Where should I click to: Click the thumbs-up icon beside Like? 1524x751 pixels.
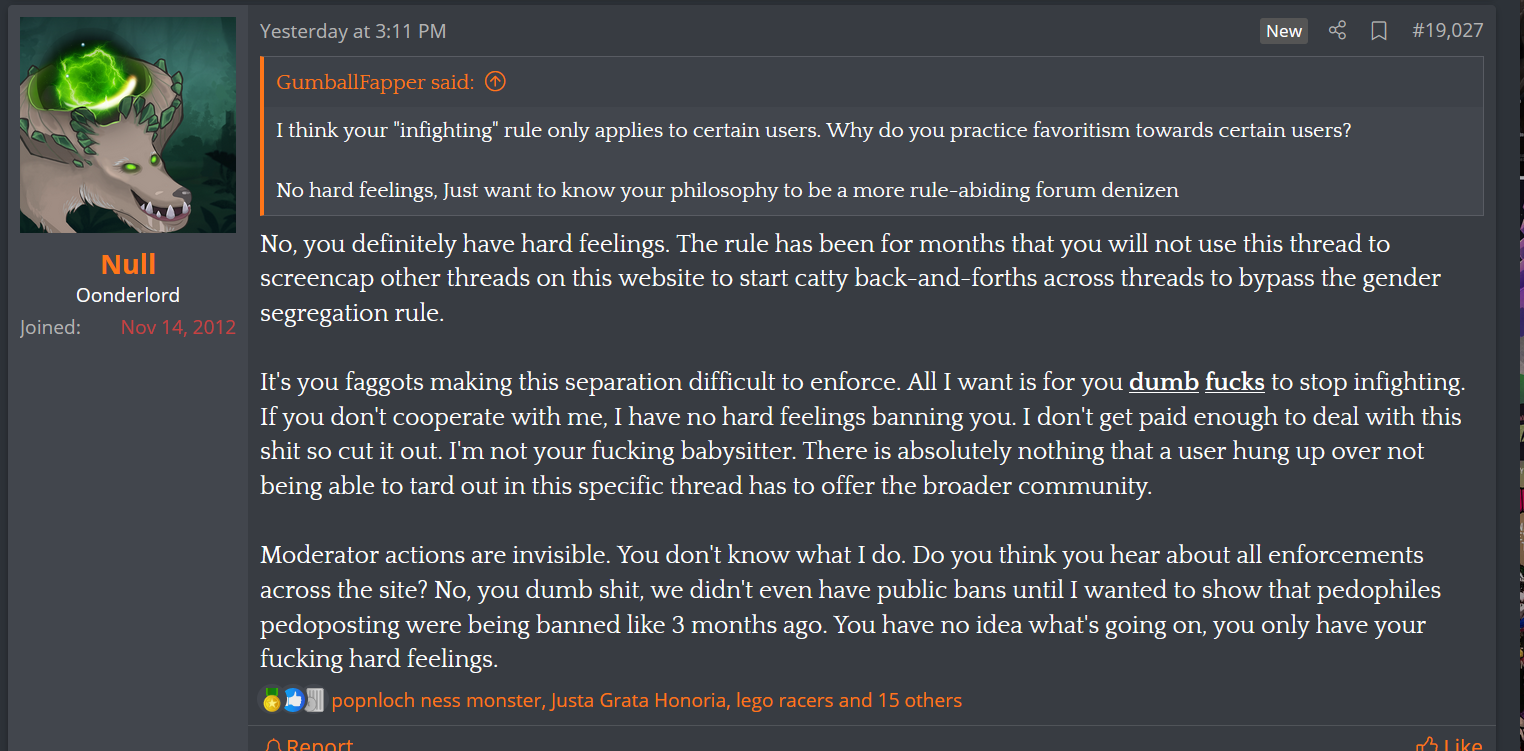pyautogui.click(x=1427, y=744)
